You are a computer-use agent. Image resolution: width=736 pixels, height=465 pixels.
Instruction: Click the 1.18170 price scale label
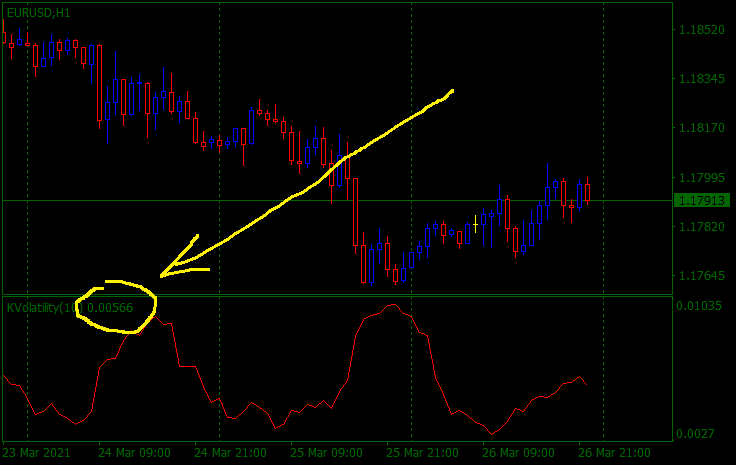(702, 128)
